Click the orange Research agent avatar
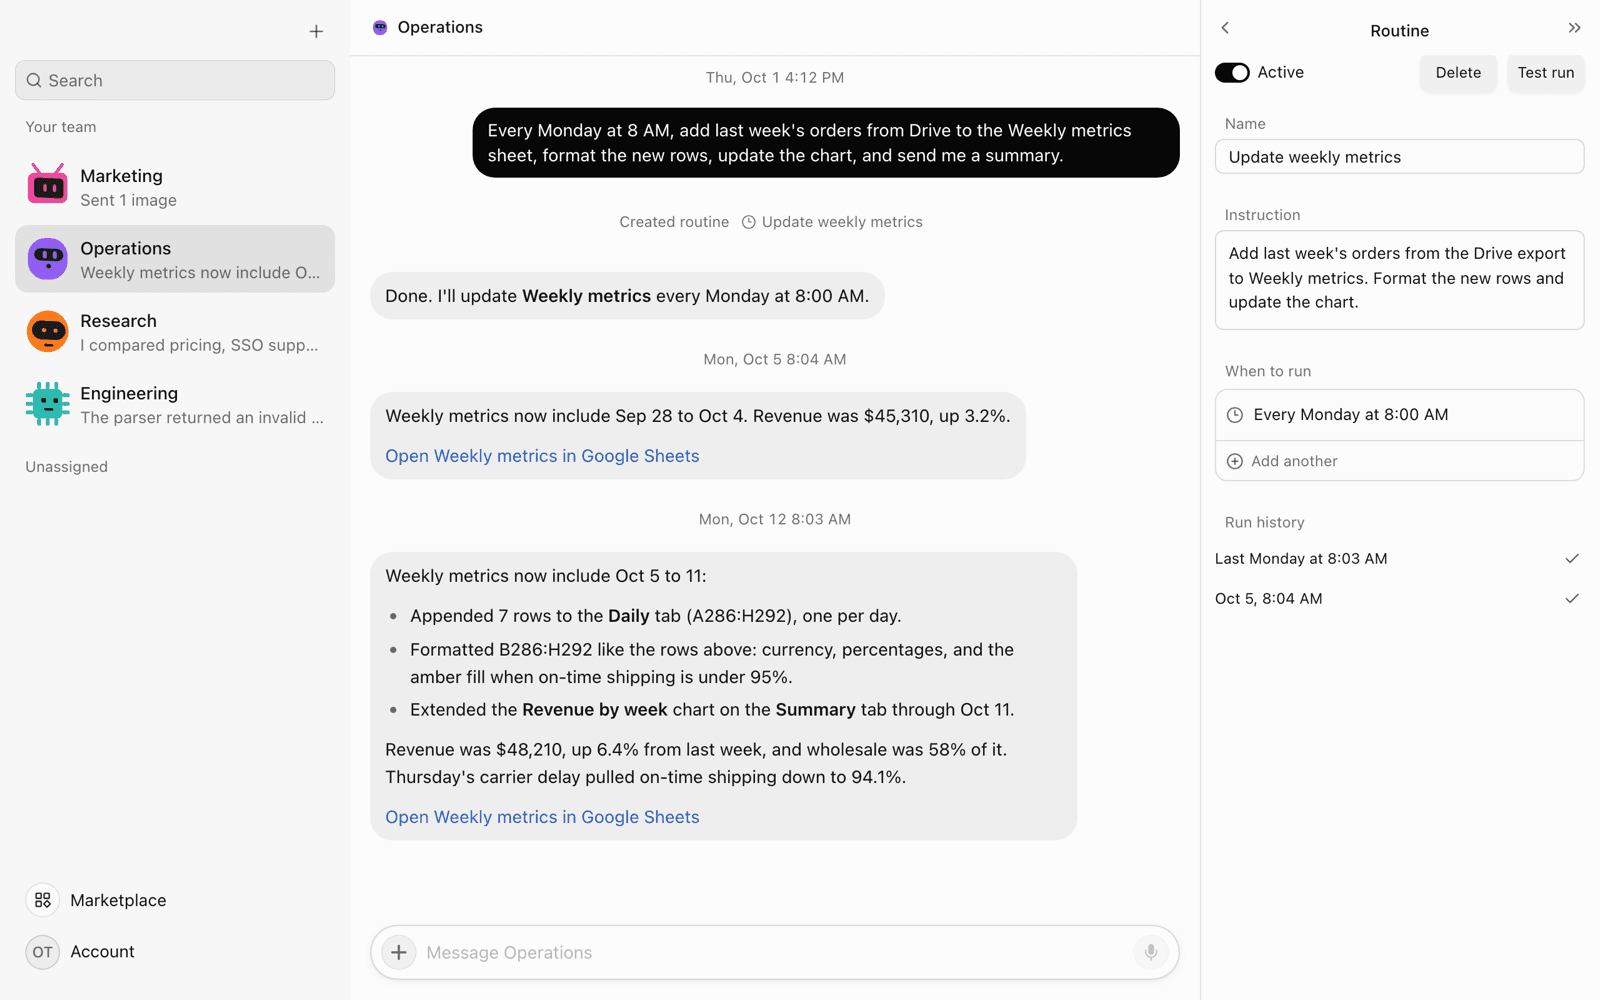 pos(47,332)
